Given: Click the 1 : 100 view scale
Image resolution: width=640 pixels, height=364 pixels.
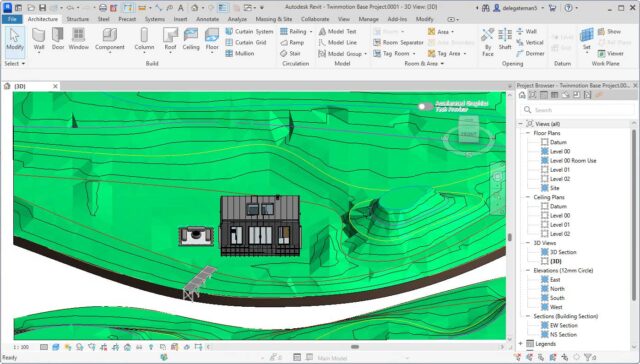Looking at the screenshot, I should 21,347.
